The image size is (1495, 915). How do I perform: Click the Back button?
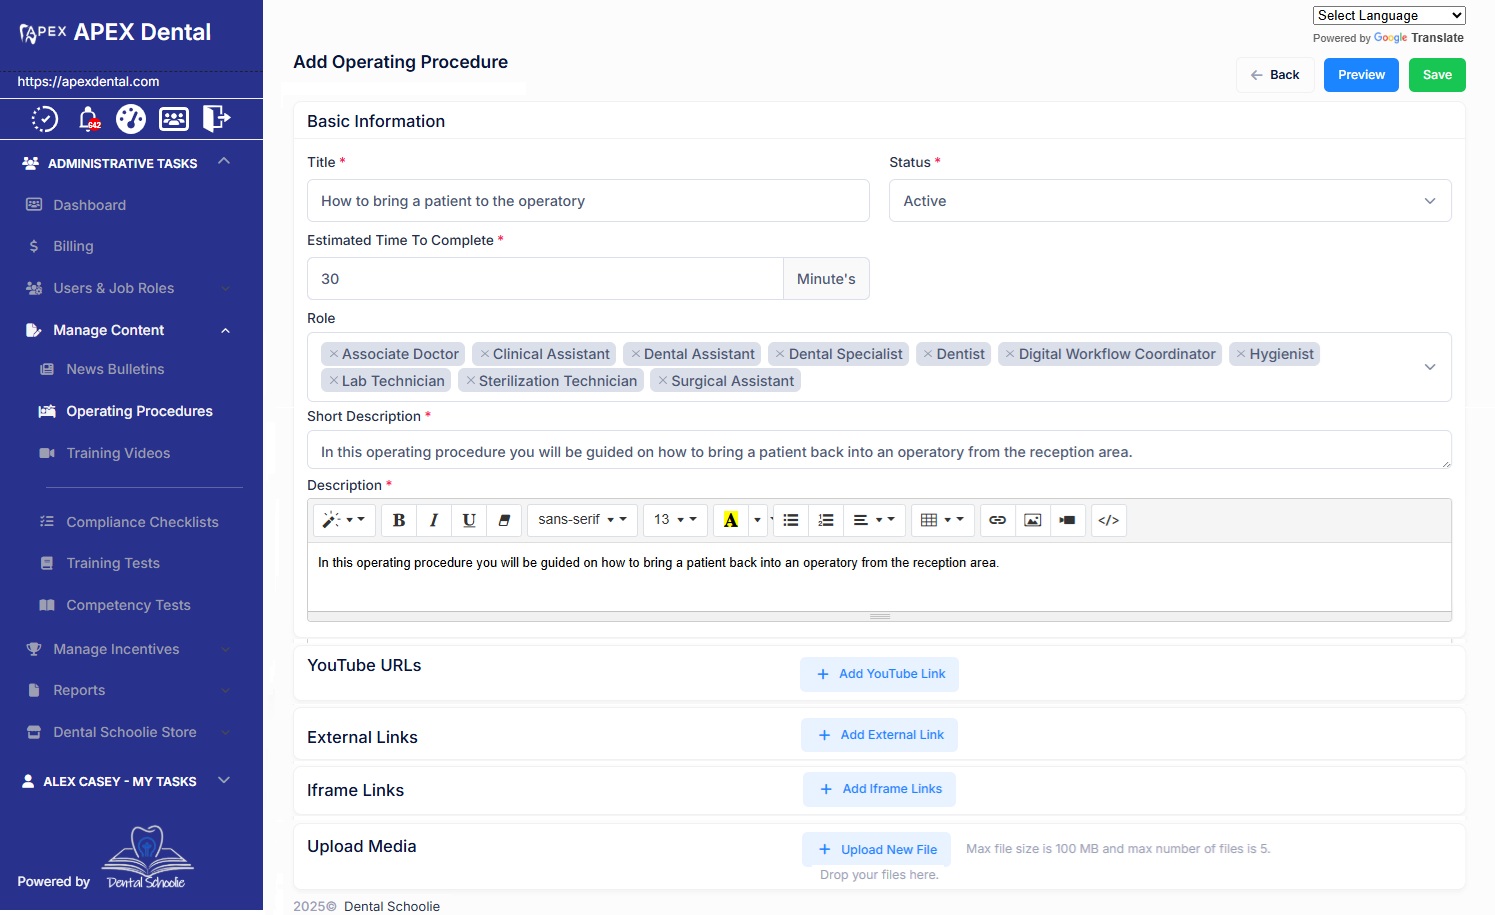click(x=1275, y=75)
